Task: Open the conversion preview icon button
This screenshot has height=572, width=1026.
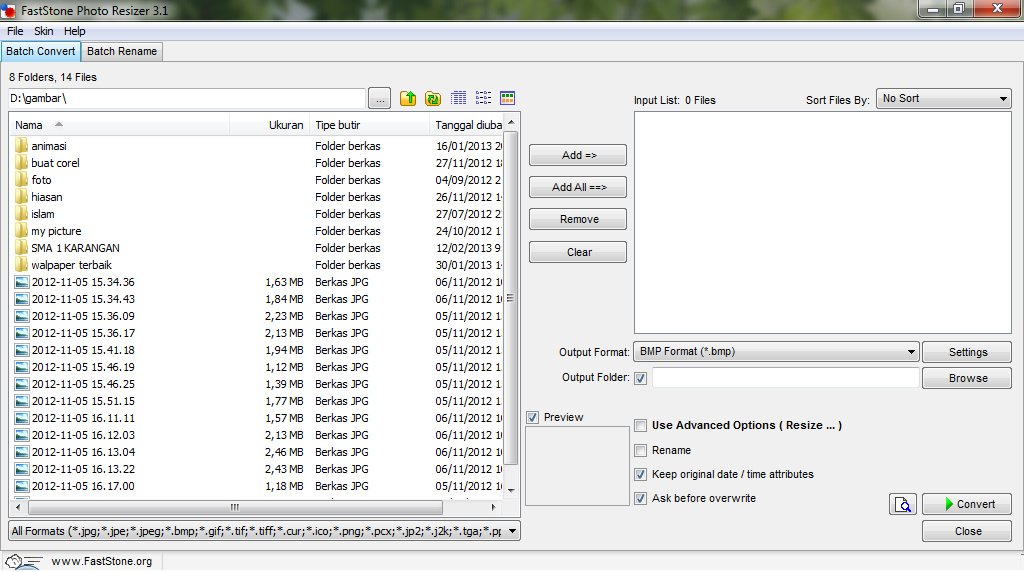Action: pyautogui.click(x=902, y=505)
